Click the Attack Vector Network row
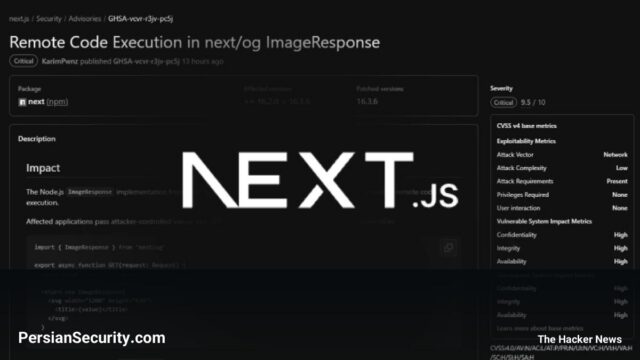The width and height of the screenshot is (640, 360). point(562,155)
